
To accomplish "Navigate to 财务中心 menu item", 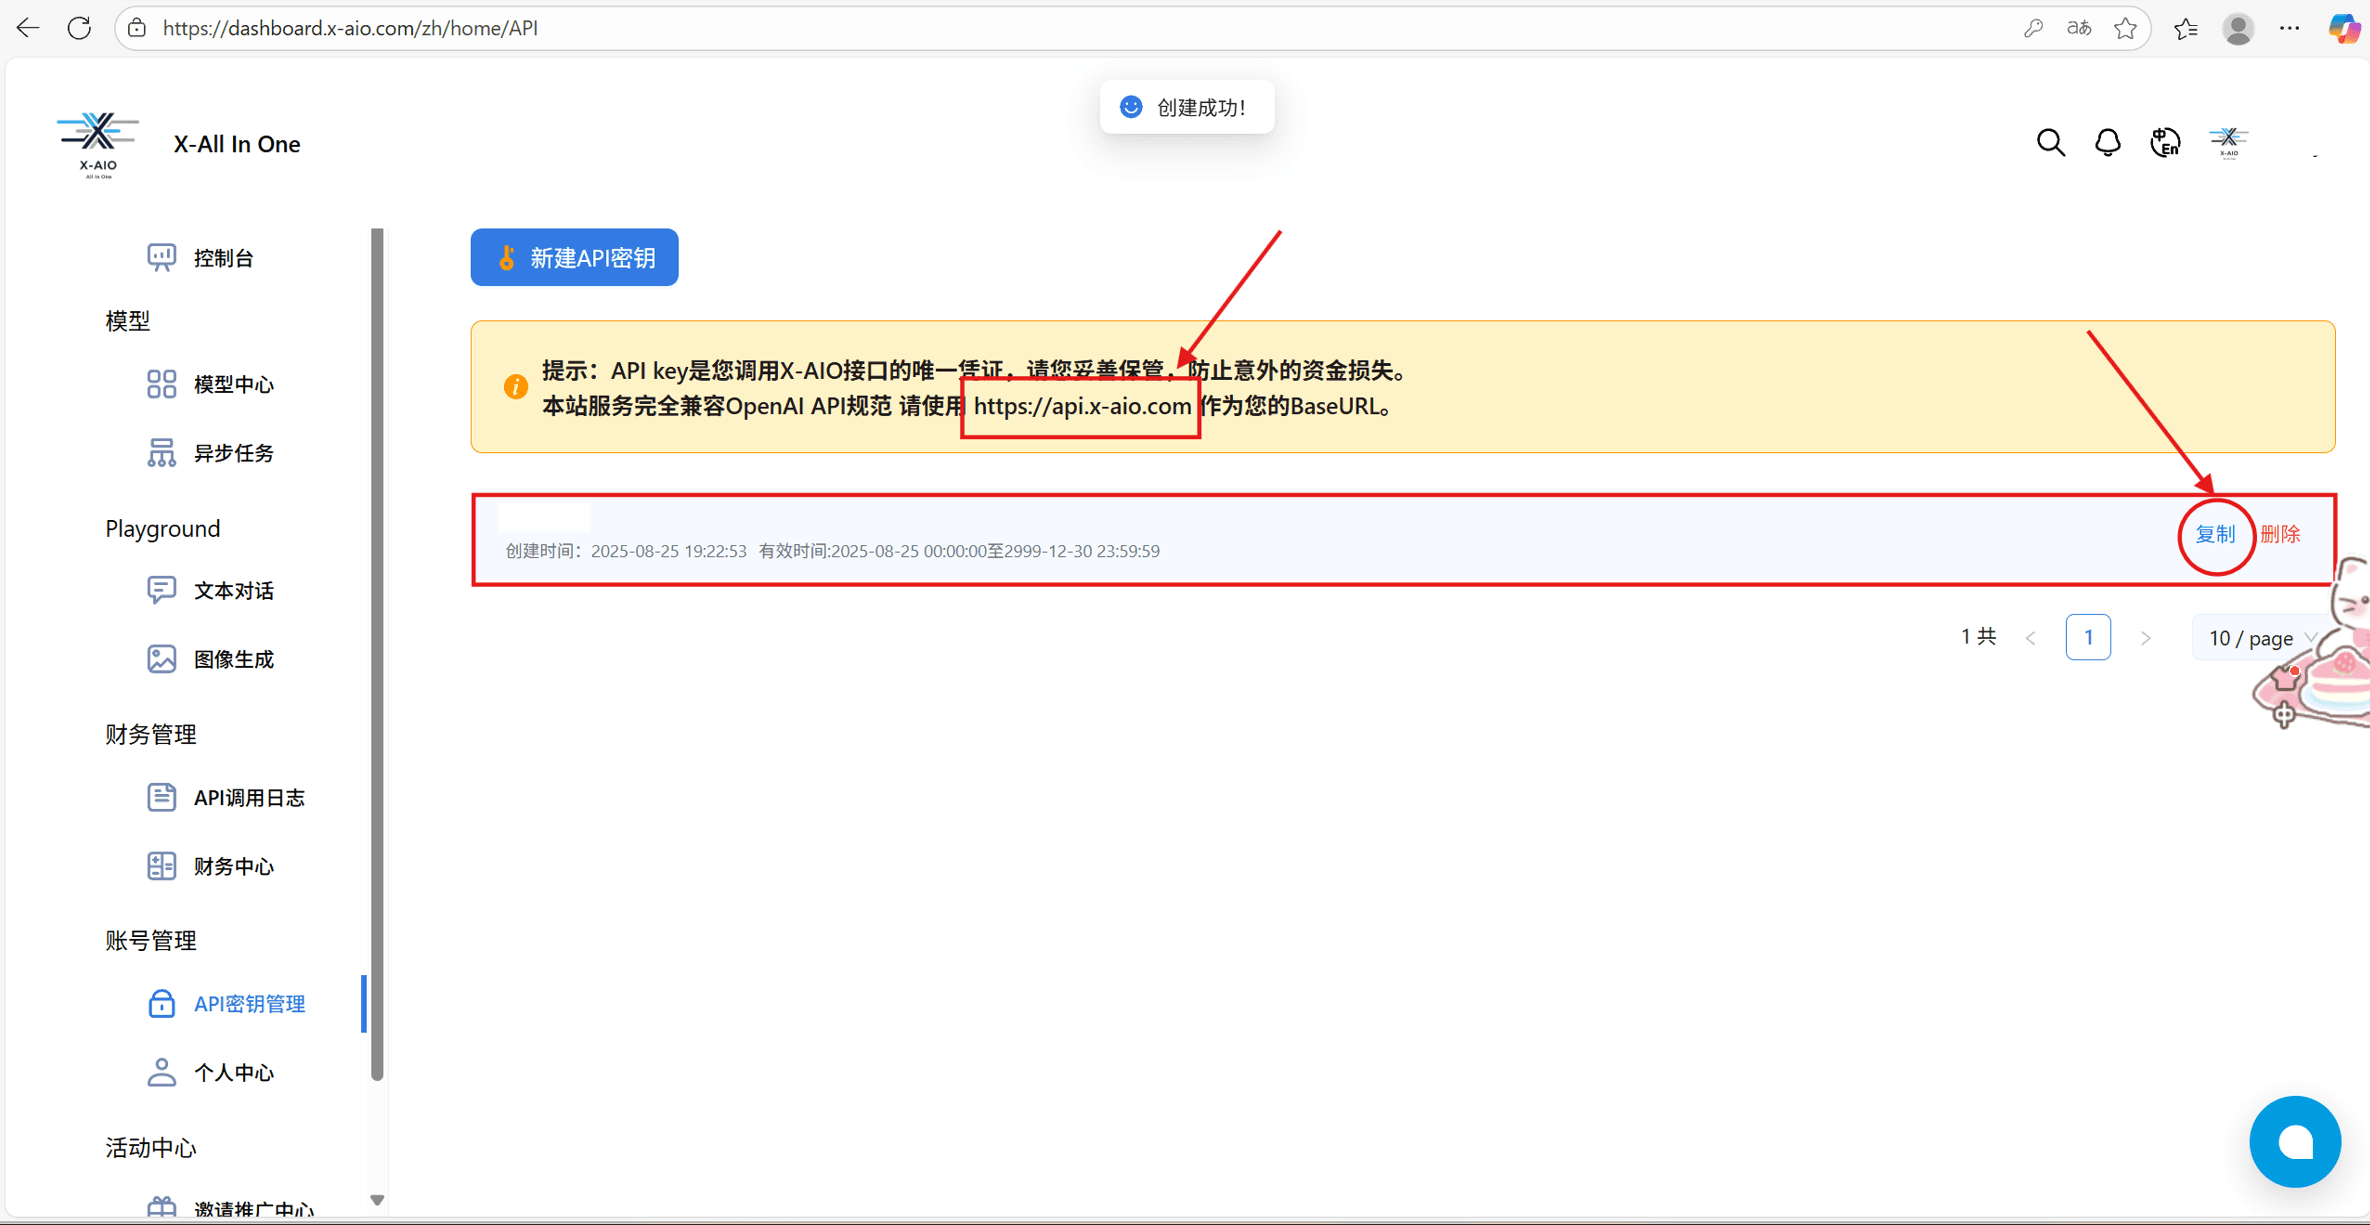I will tap(233, 866).
